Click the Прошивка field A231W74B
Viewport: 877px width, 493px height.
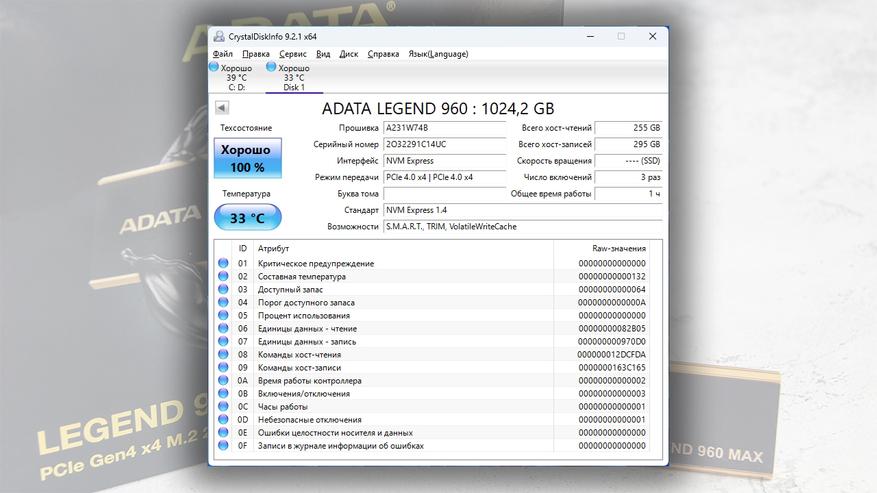click(445, 128)
